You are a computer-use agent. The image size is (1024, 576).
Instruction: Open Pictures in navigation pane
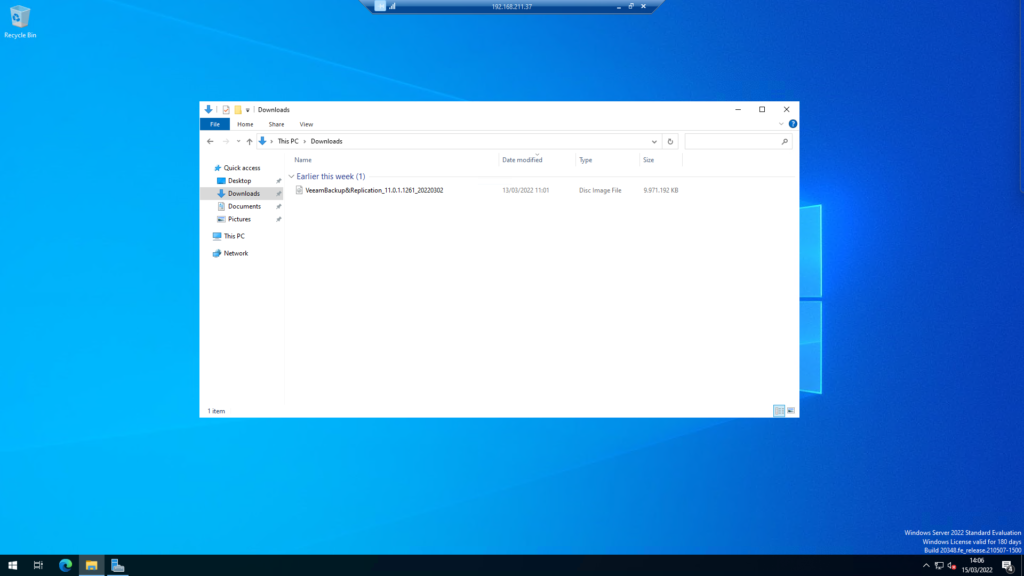tap(239, 219)
